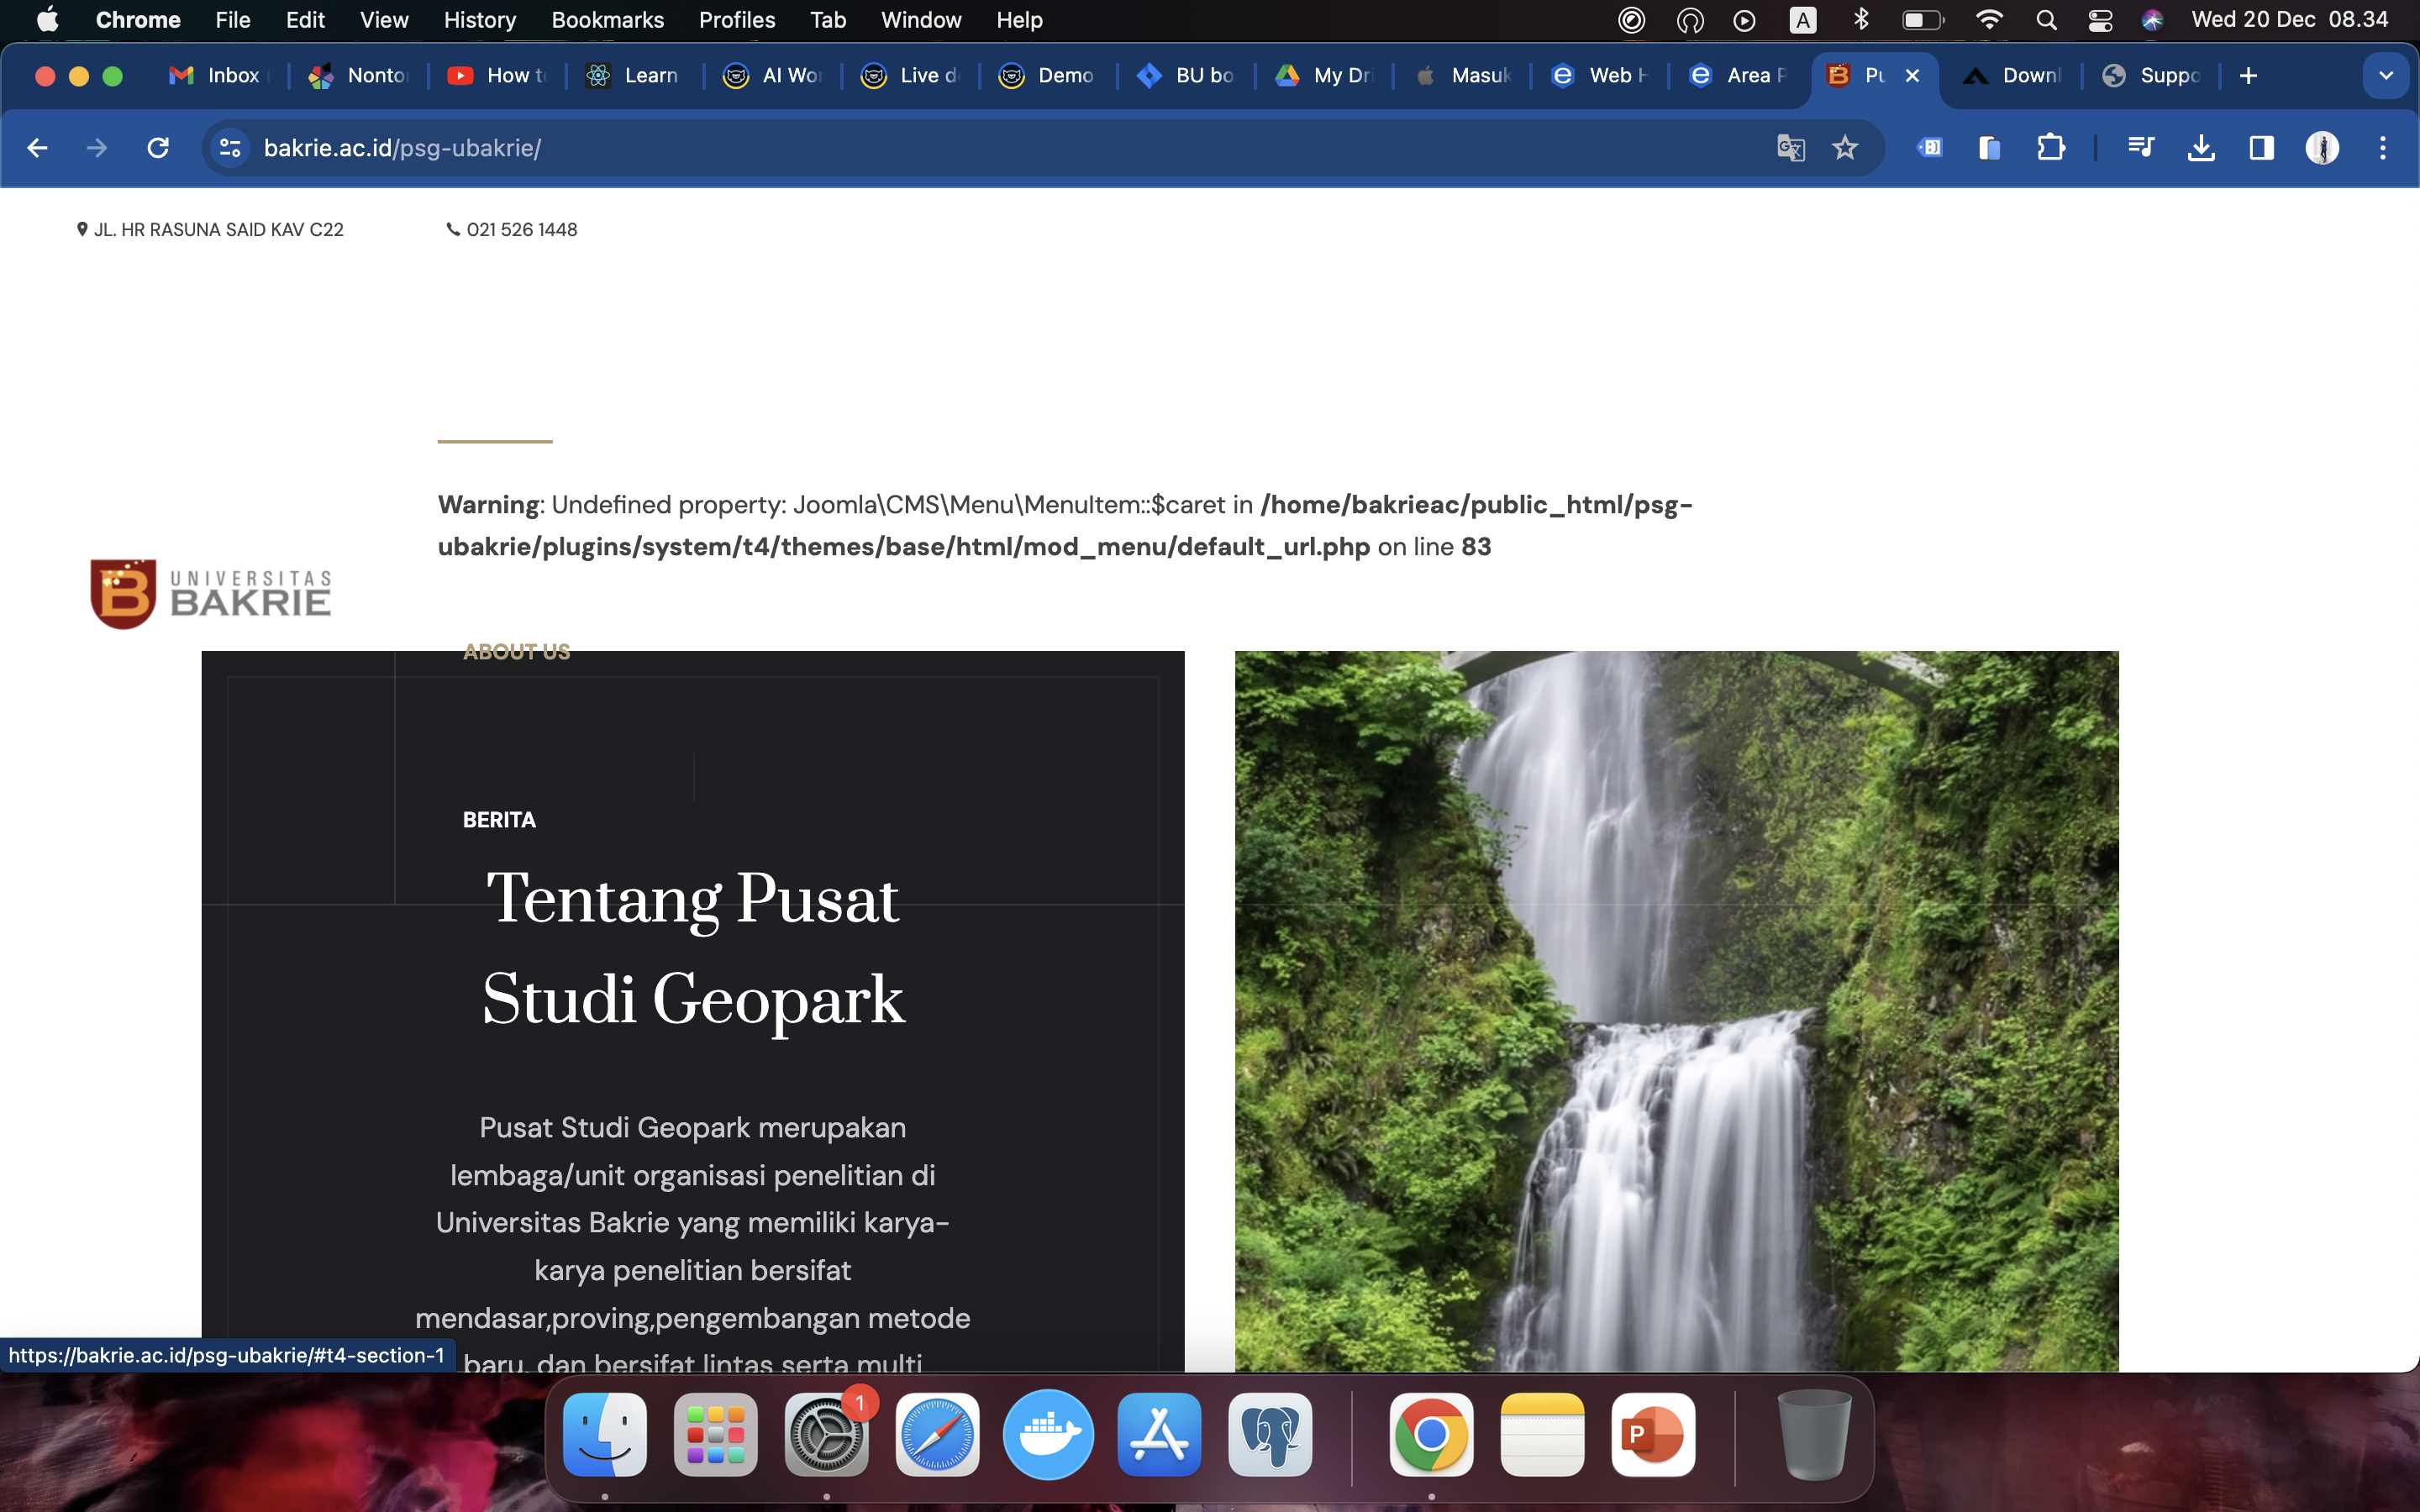Click the ABOUT US menu link

pos(516,652)
